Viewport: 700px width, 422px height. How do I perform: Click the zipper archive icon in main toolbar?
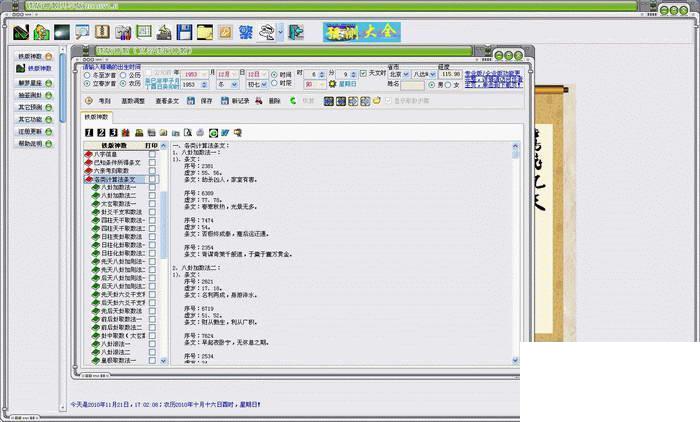click(x=103, y=32)
